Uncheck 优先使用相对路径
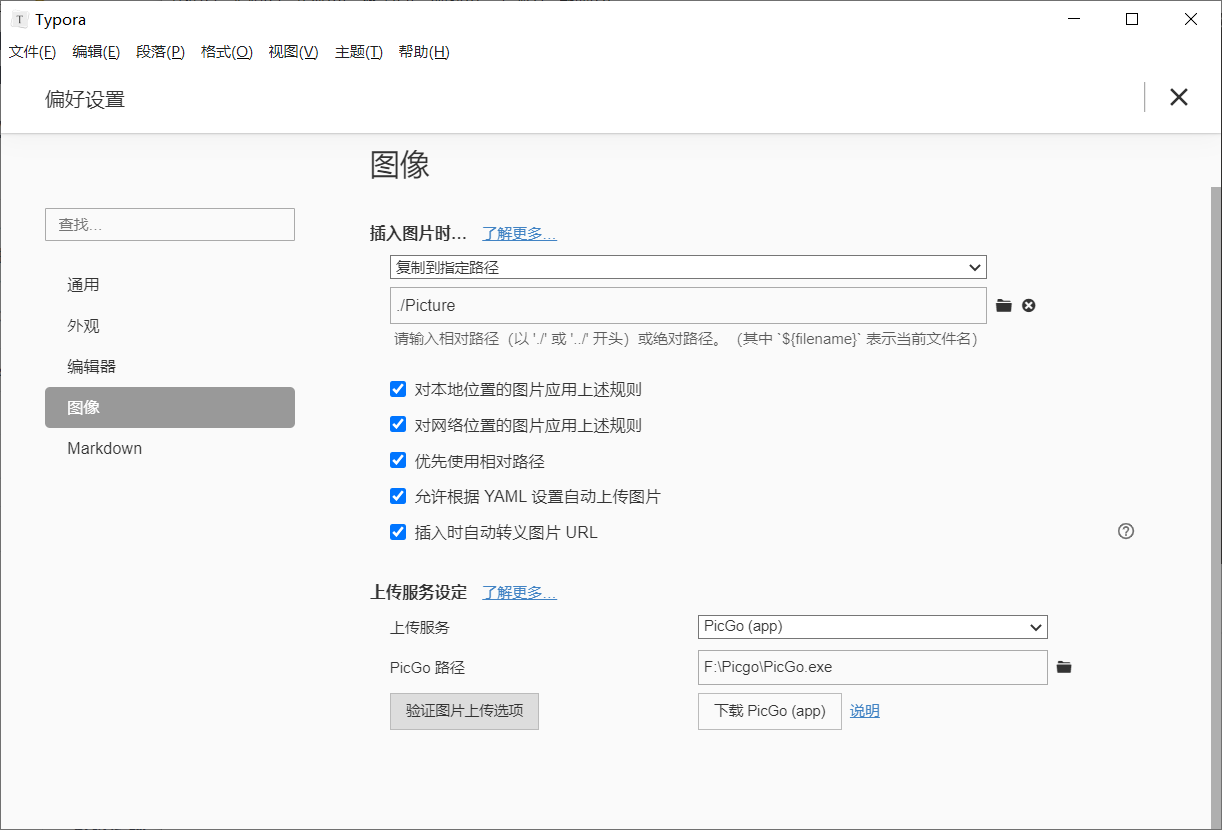Screen dimensions: 1222x830 coord(398,461)
